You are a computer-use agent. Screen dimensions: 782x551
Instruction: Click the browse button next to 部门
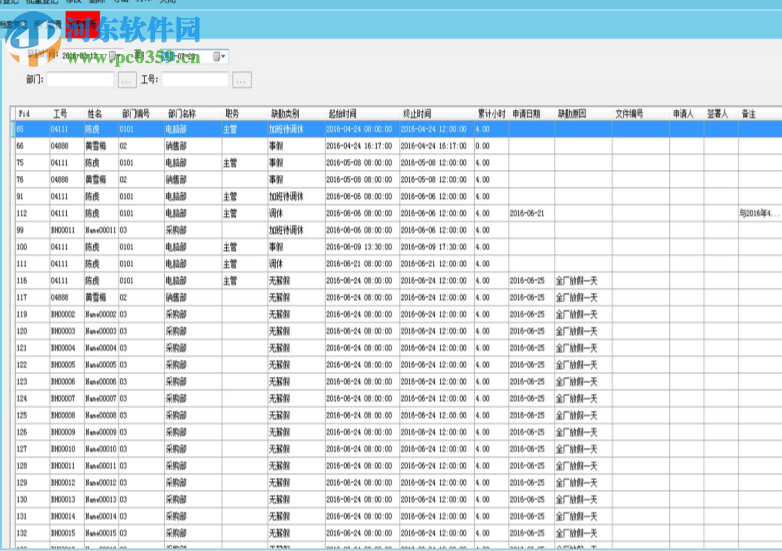click(x=127, y=80)
